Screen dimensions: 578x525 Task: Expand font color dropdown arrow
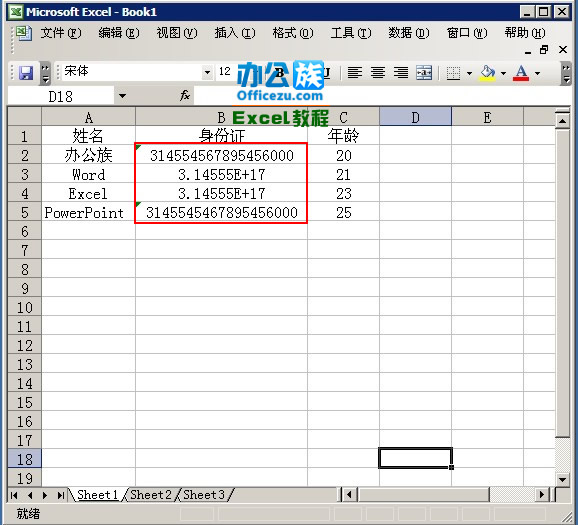click(538, 73)
